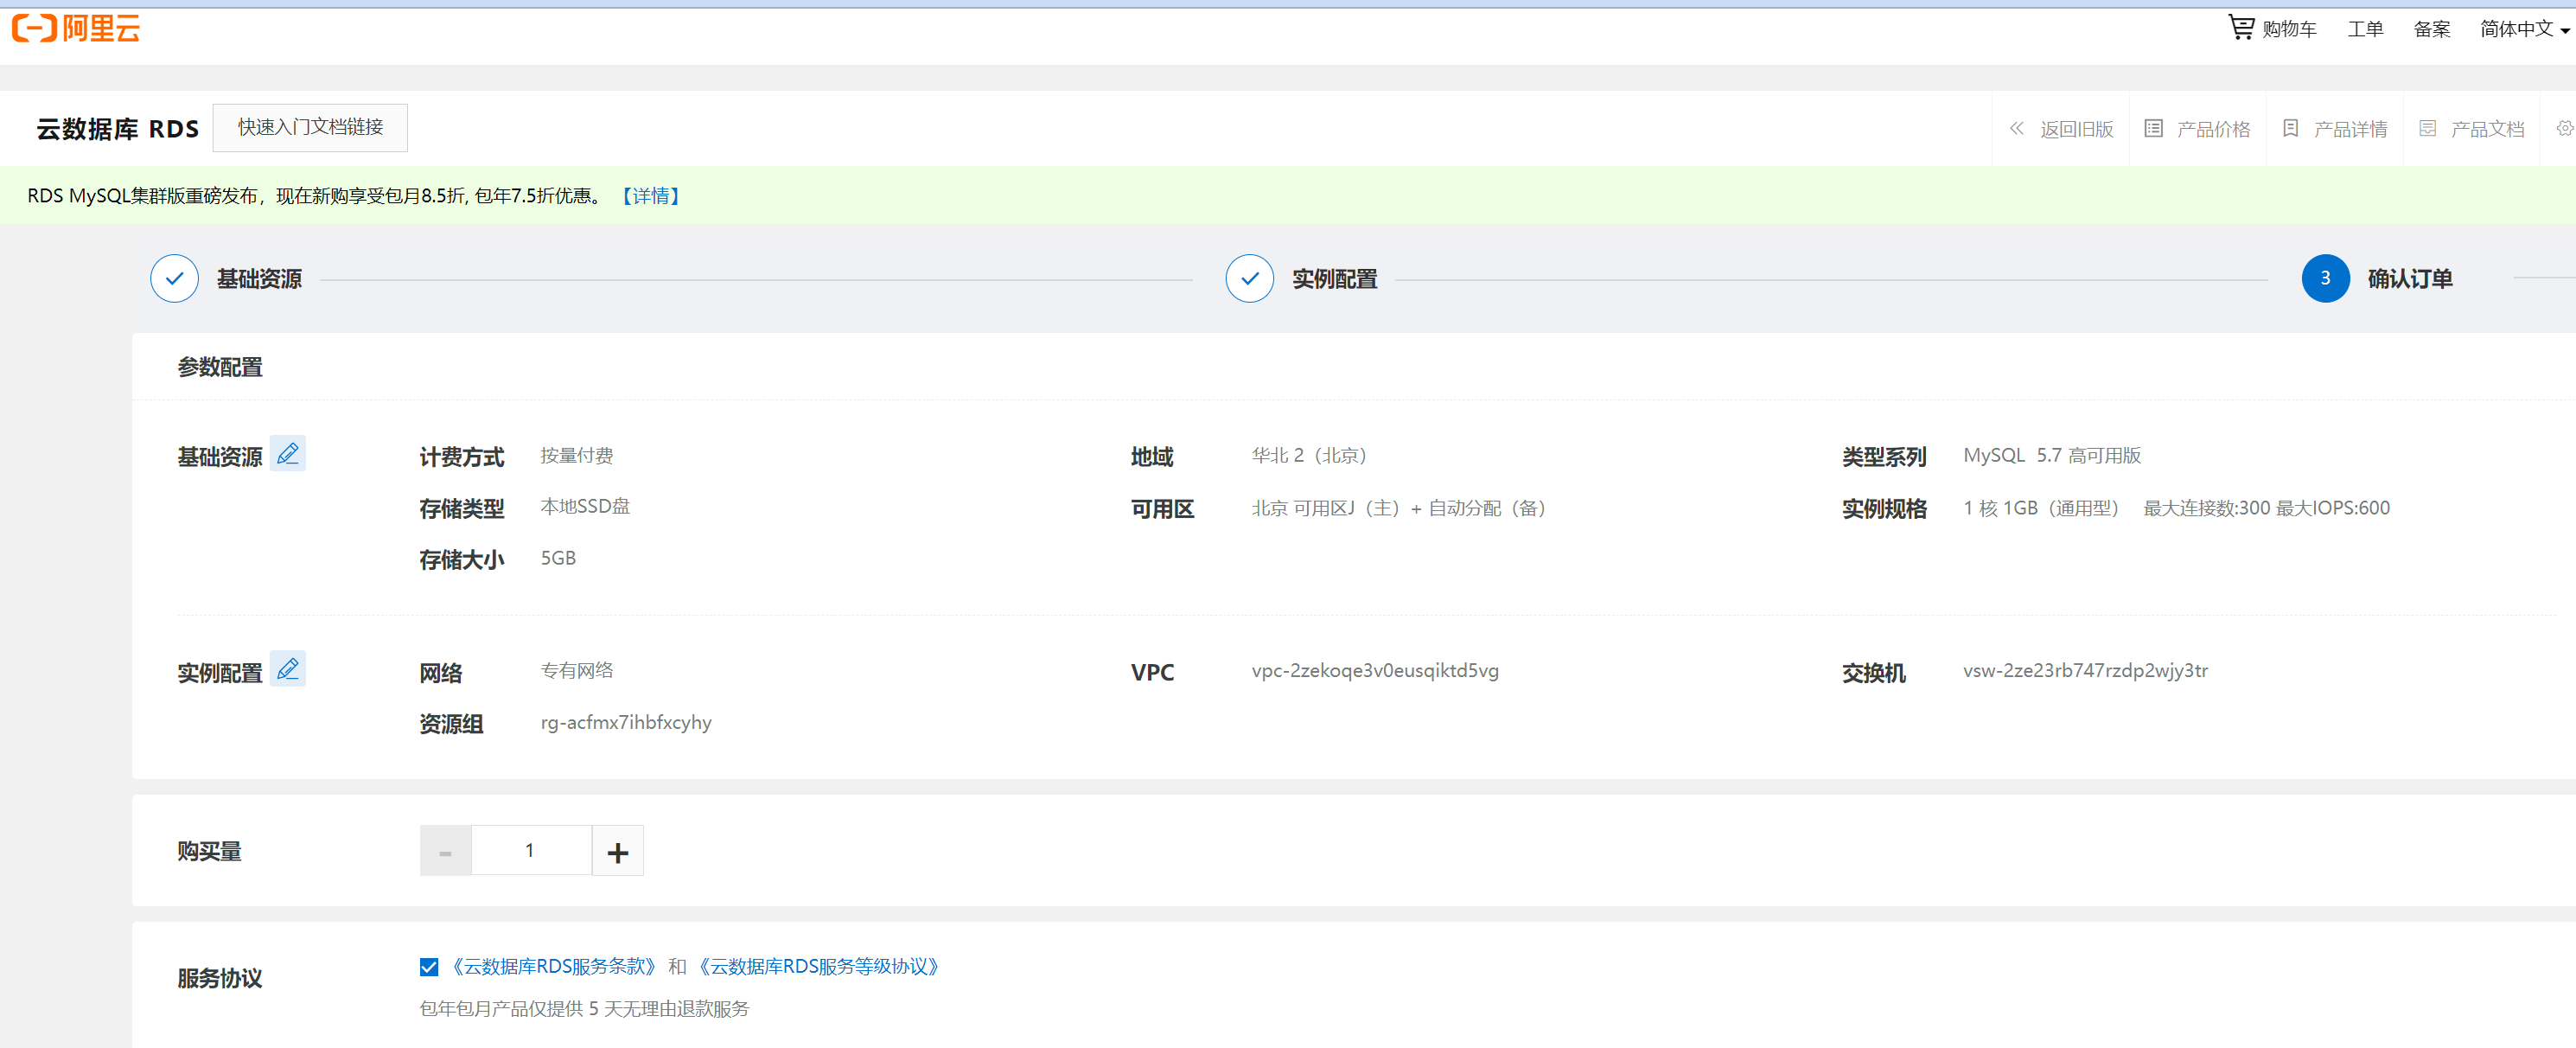Increase purchase quantity with plus button
Image resolution: width=2576 pixels, height=1048 pixels.
[618, 851]
